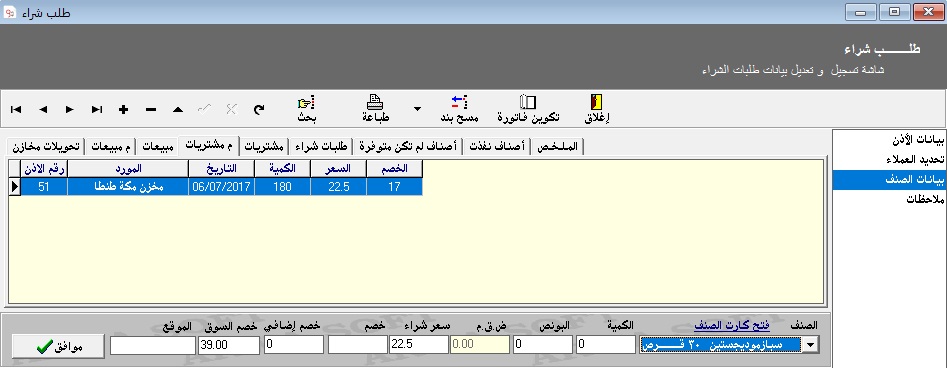This screenshot has height=368, width=947.
Task: Select the row for order 51
Action: tap(216, 187)
